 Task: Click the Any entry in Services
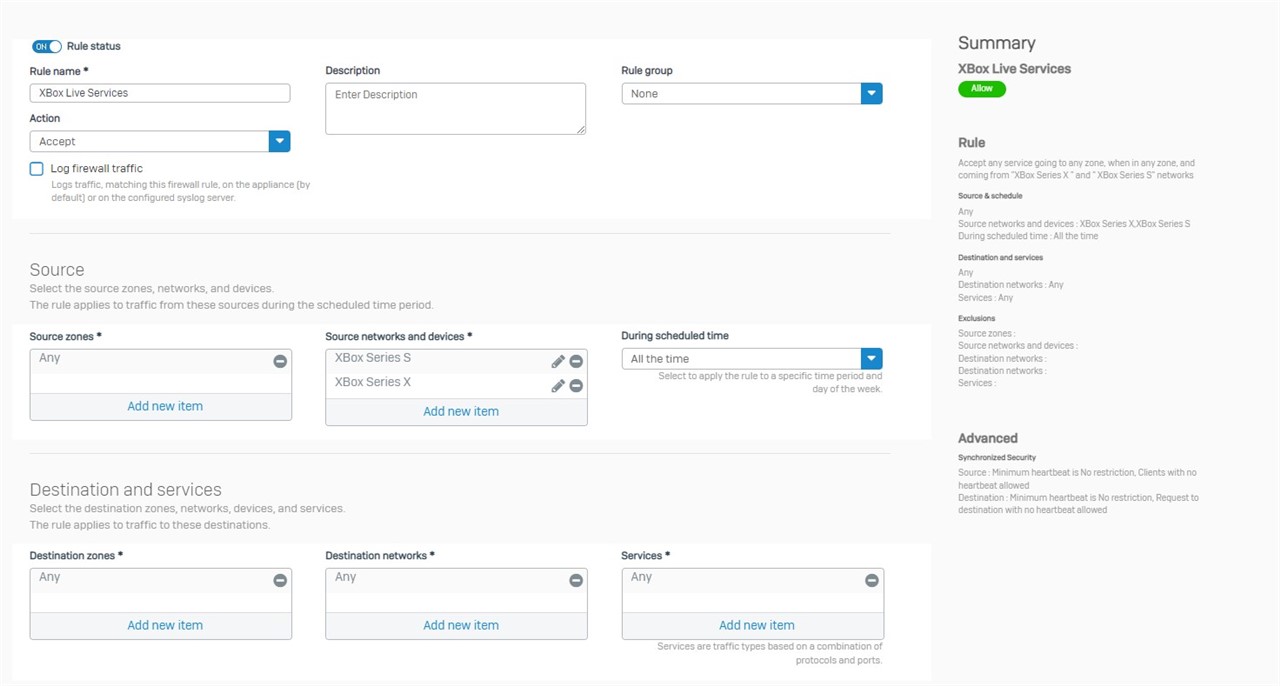point(642,577)
